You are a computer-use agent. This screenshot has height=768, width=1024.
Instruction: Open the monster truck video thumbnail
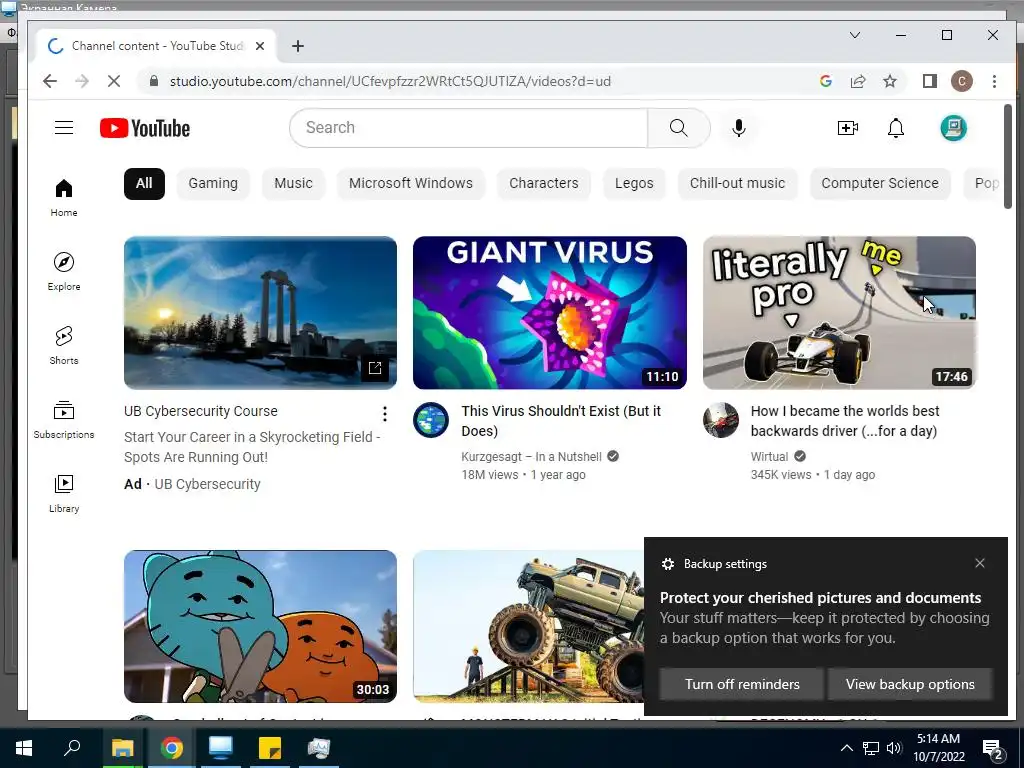529,626
